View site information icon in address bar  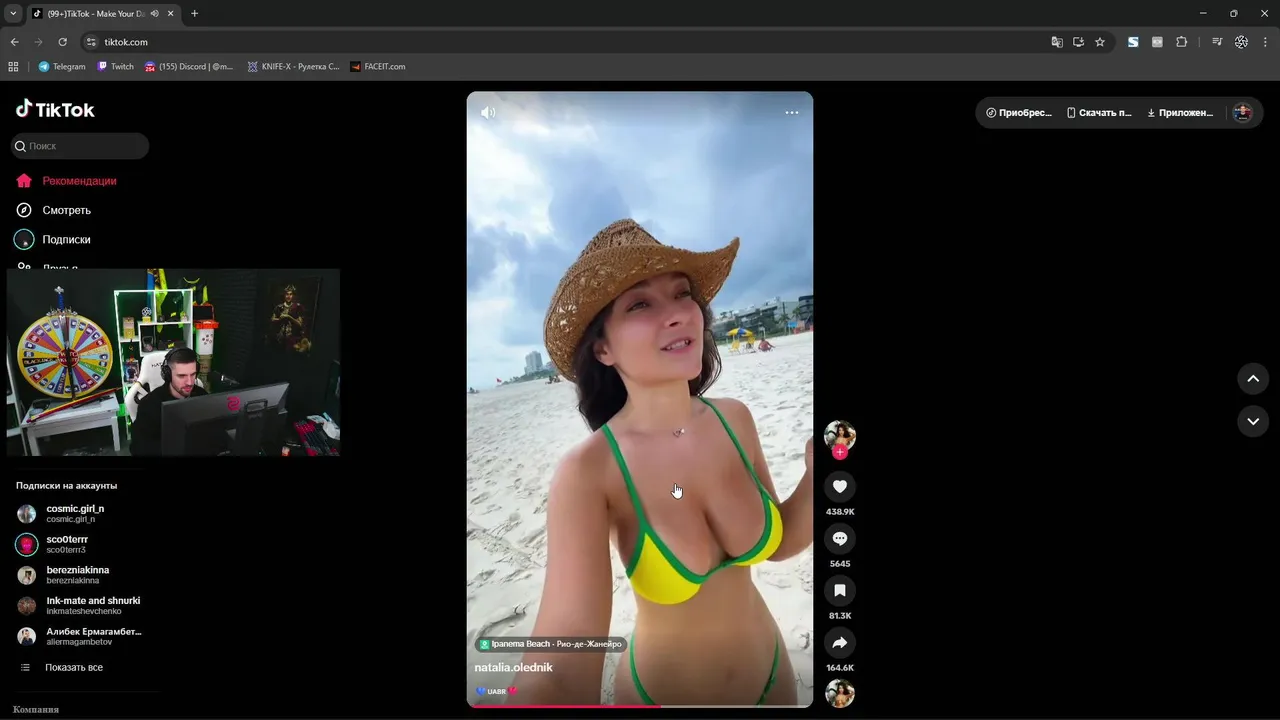click(x=91, y=42)
